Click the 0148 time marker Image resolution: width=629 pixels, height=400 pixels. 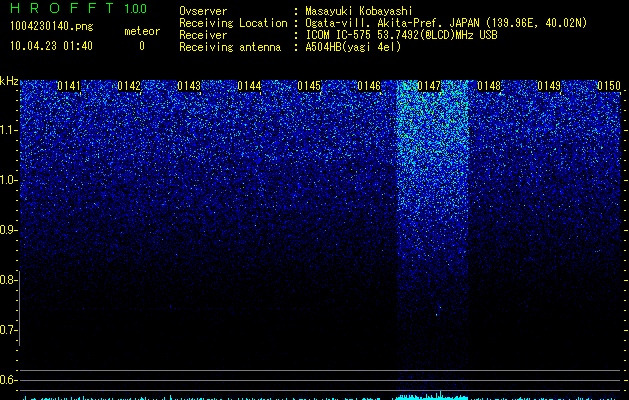489,86
